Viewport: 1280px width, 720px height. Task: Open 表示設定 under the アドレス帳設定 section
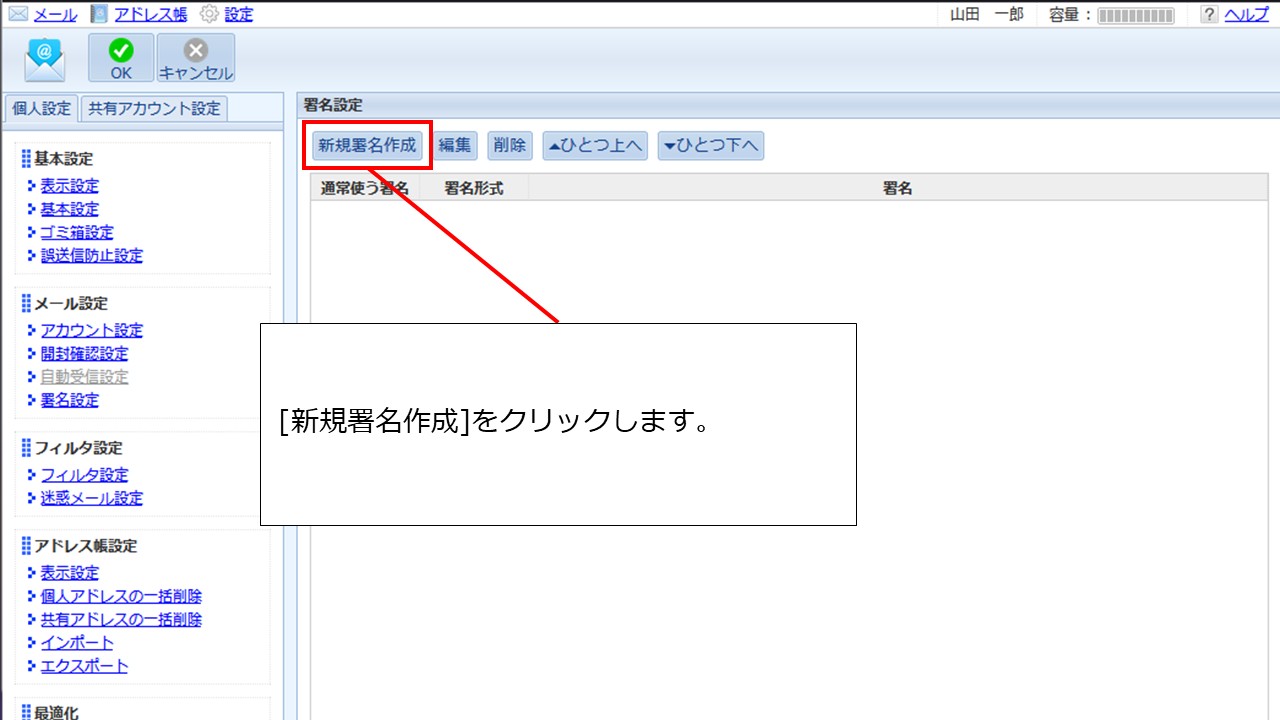tap(69, 573)
